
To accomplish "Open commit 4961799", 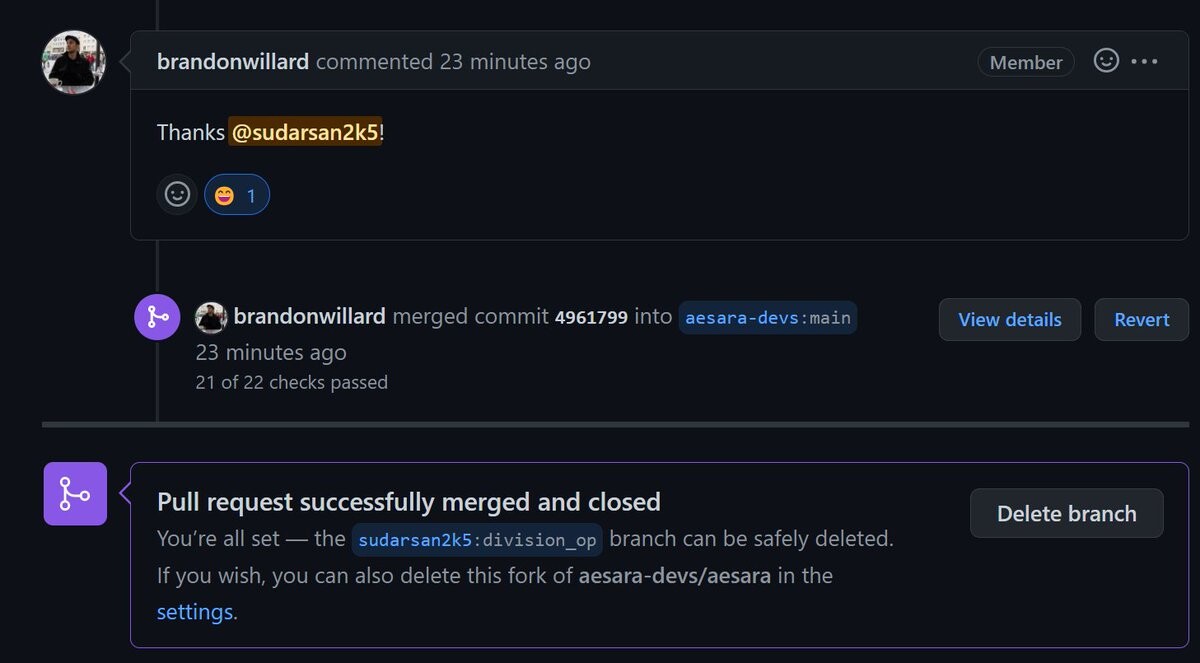I will 591,318.
